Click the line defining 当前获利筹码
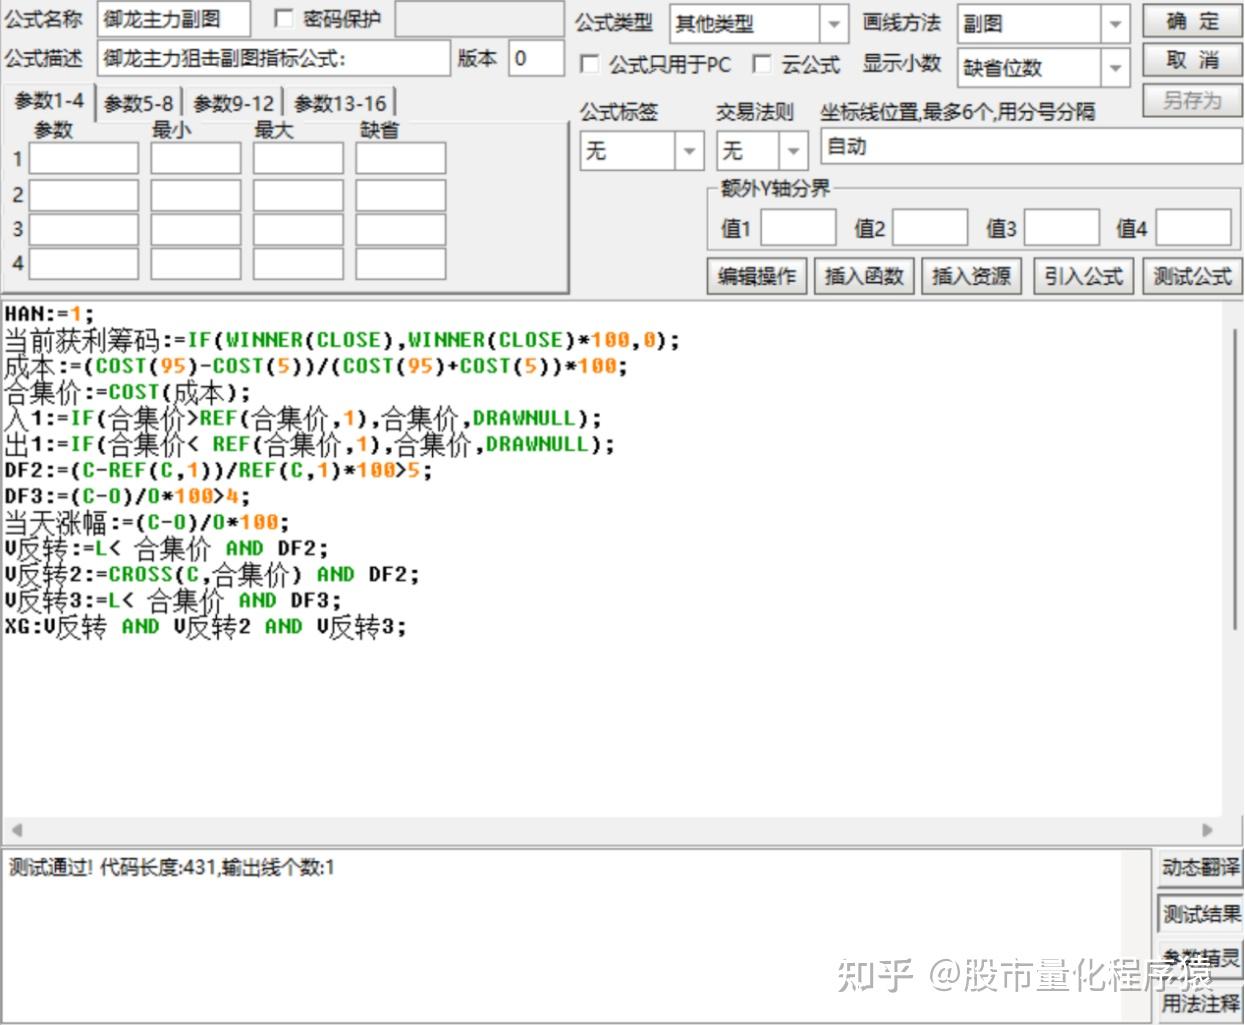 tap(342, 340)
